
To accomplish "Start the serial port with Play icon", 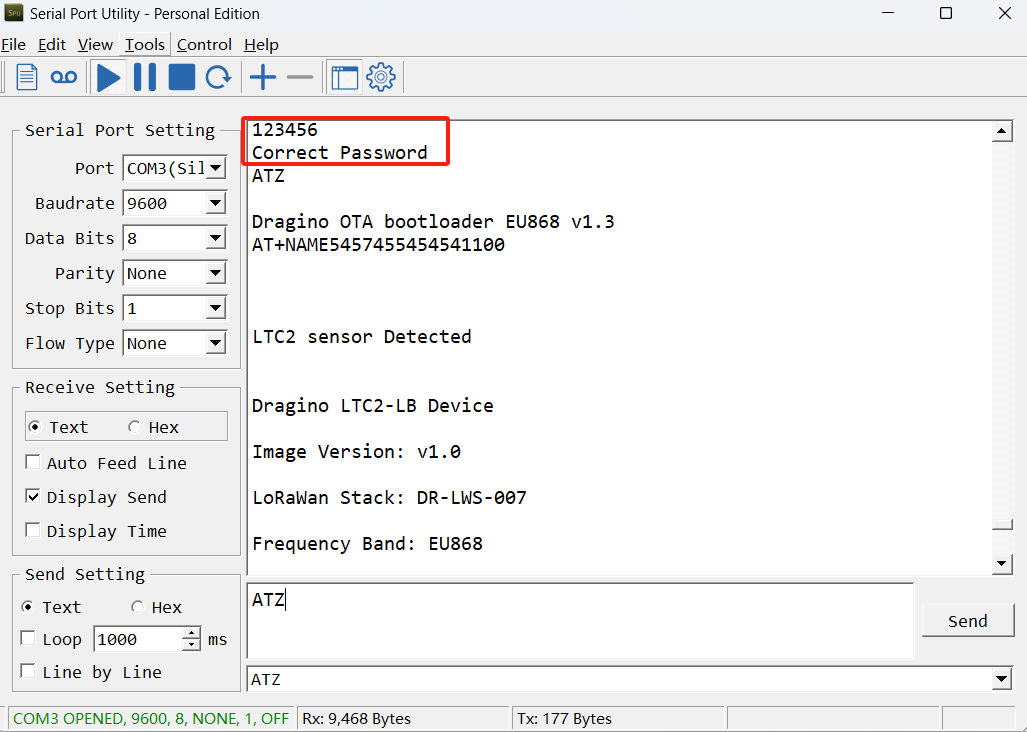I will 109,77.
